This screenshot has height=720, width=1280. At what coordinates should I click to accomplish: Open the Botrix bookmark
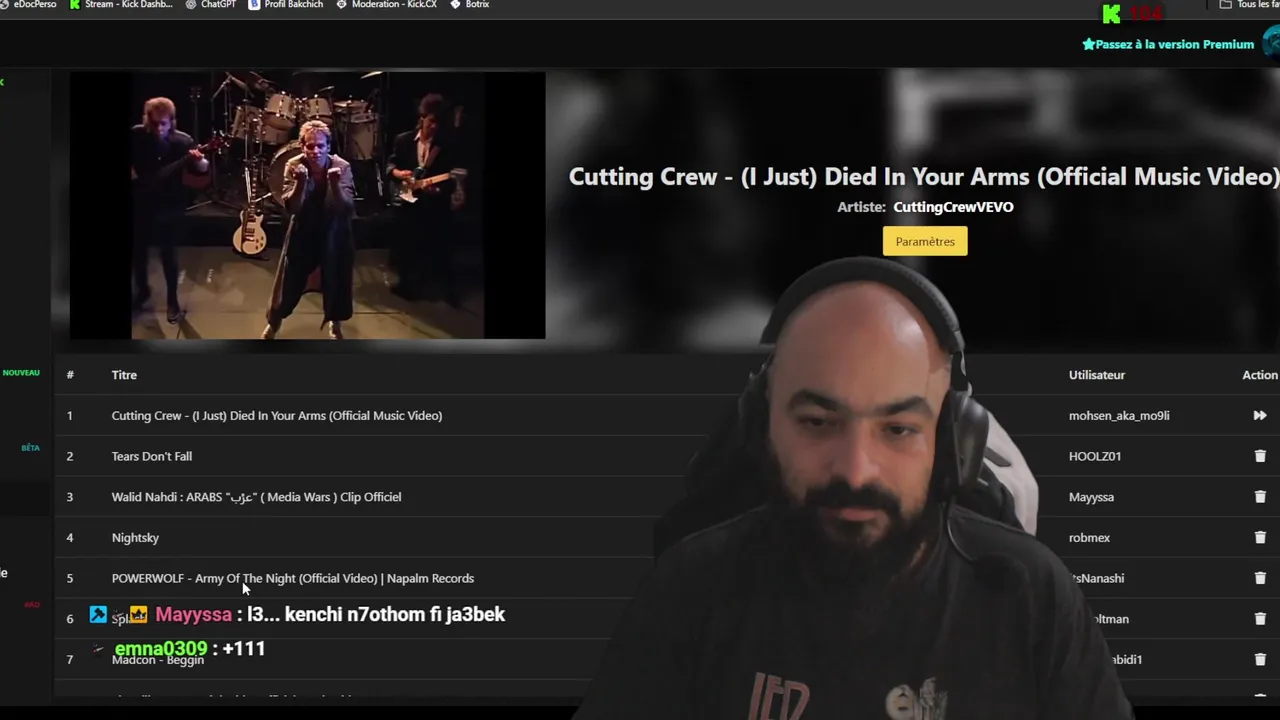pyautogui.click(x=470, y=4)
